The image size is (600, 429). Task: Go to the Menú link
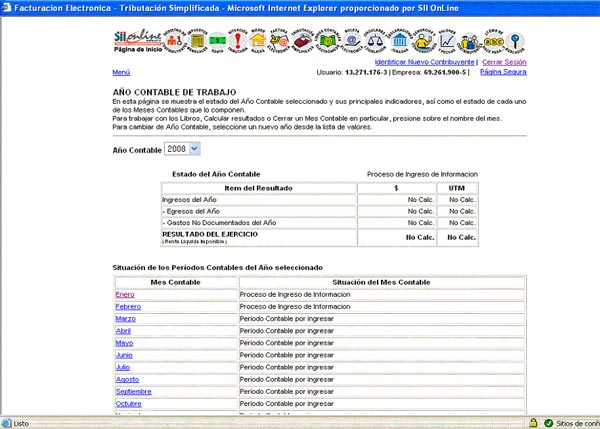(x=121, y=72)
